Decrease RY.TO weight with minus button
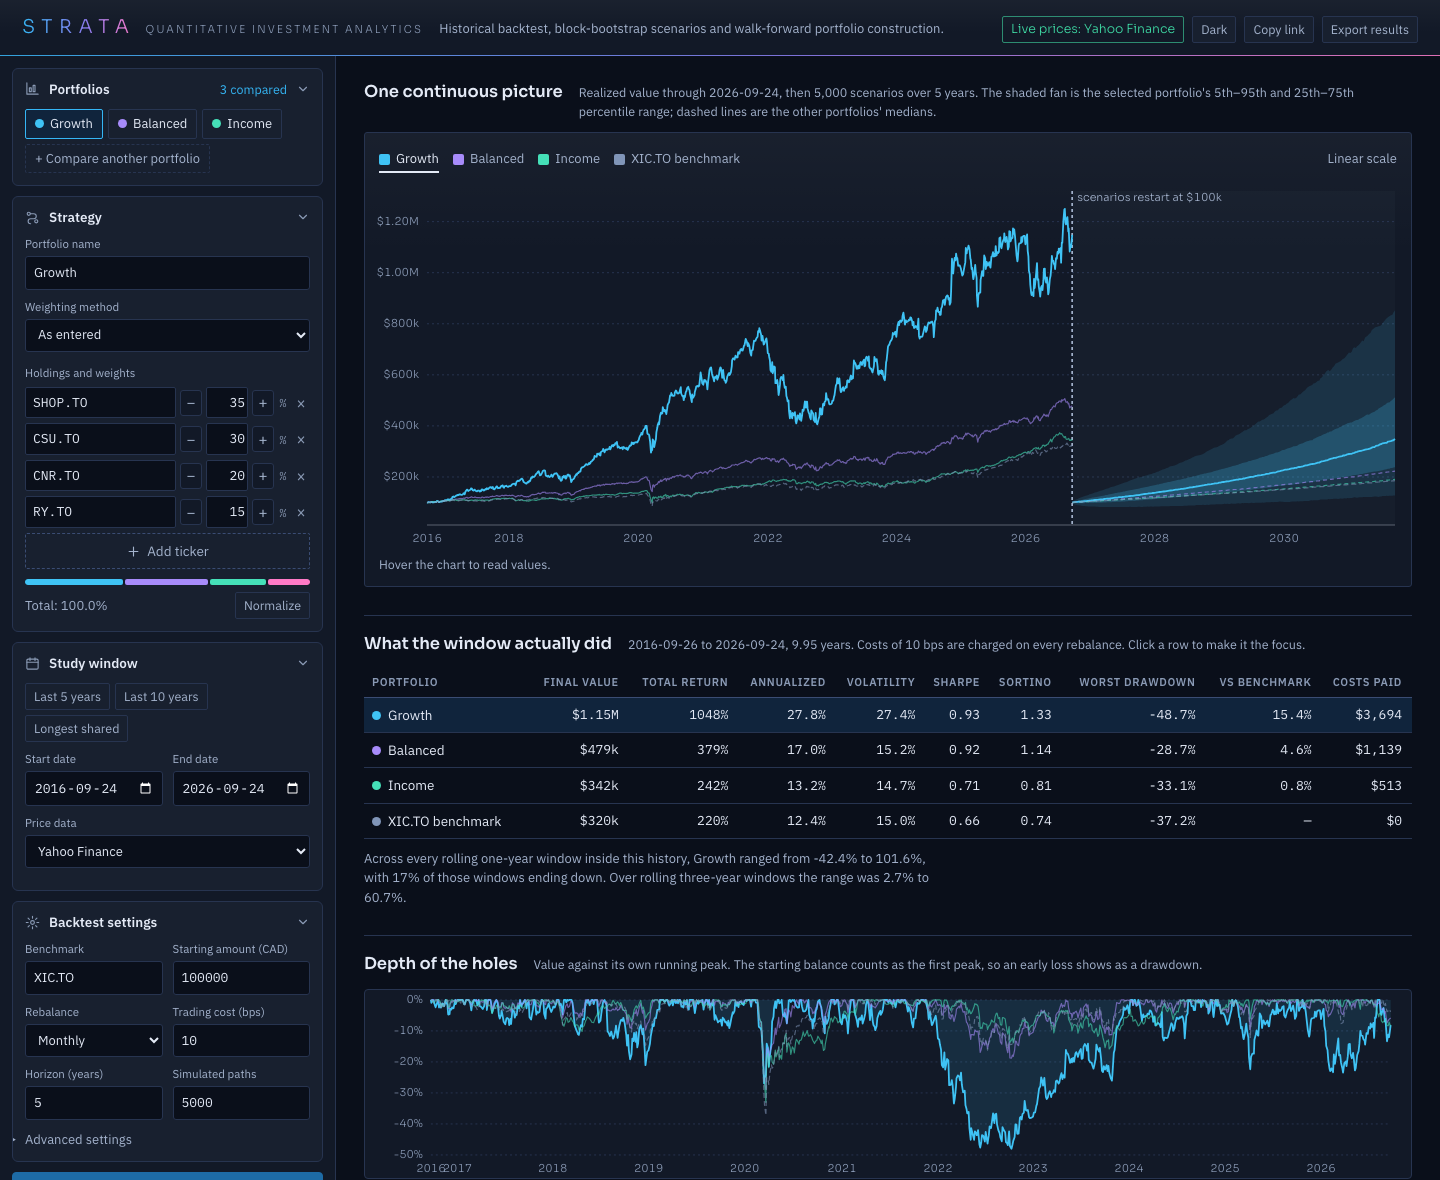This screenshot has width=1440, height=1180. 191,512
